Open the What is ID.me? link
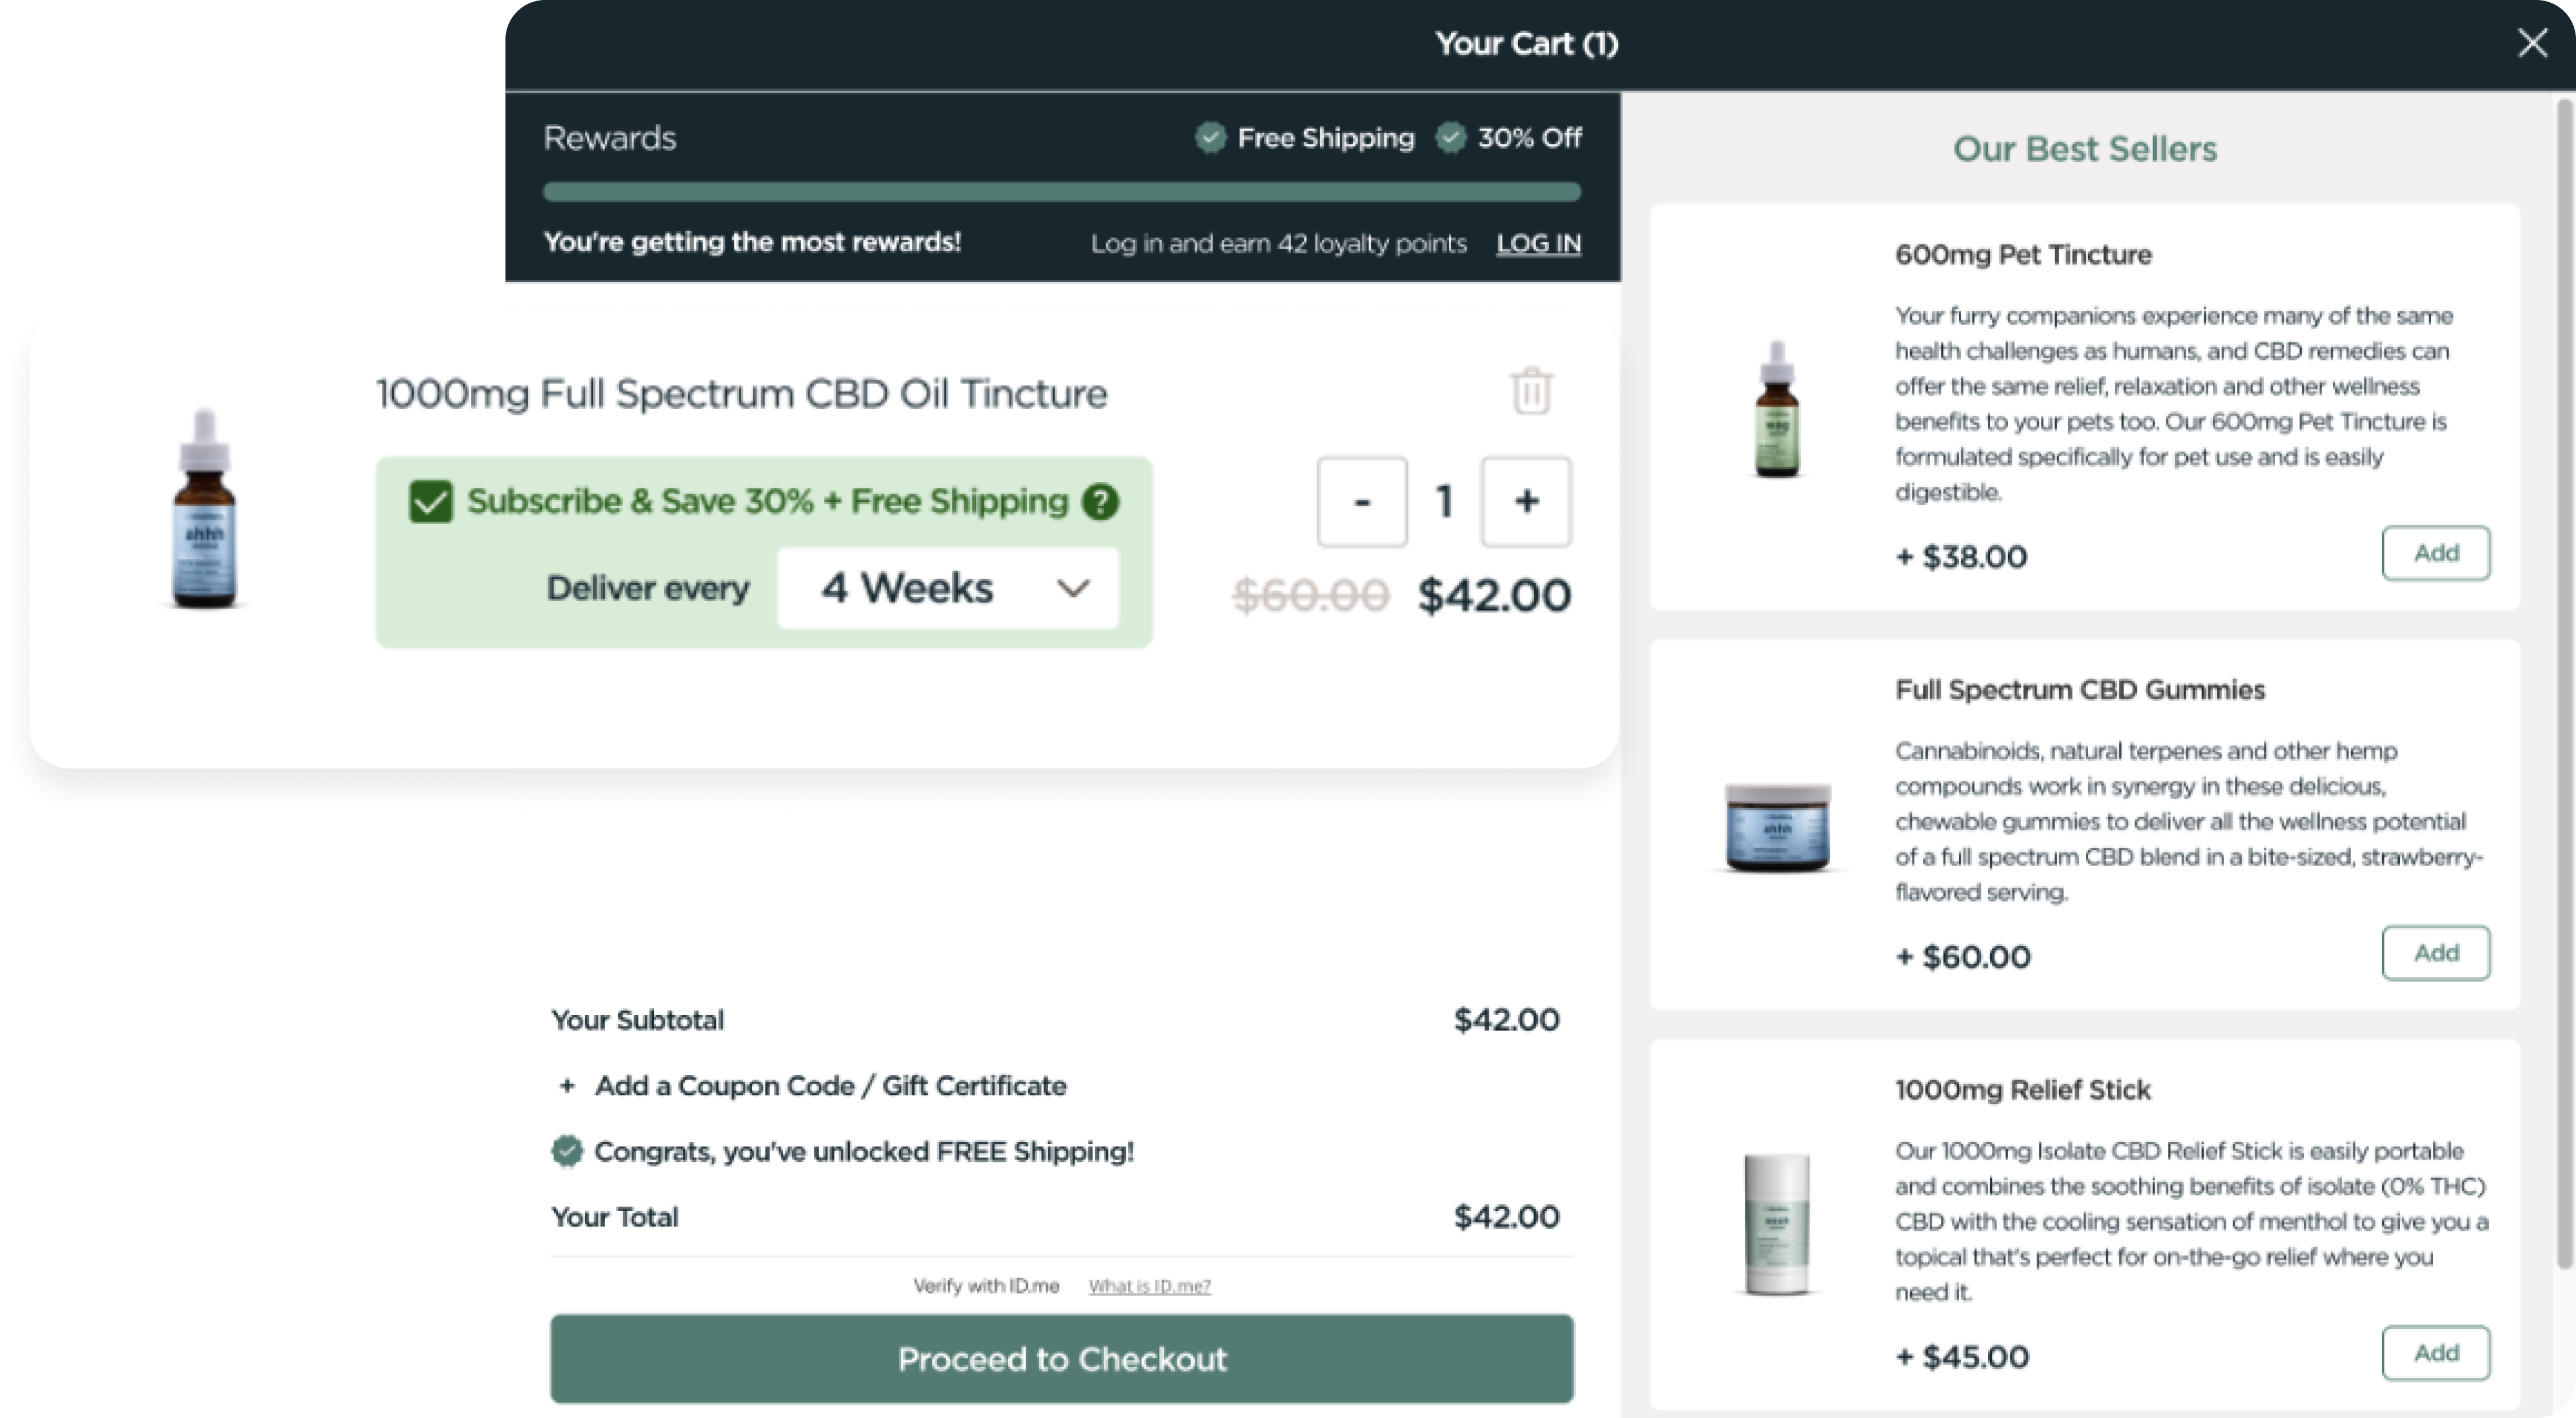2576x1418 pixels. click(x=1150, y=1286)
